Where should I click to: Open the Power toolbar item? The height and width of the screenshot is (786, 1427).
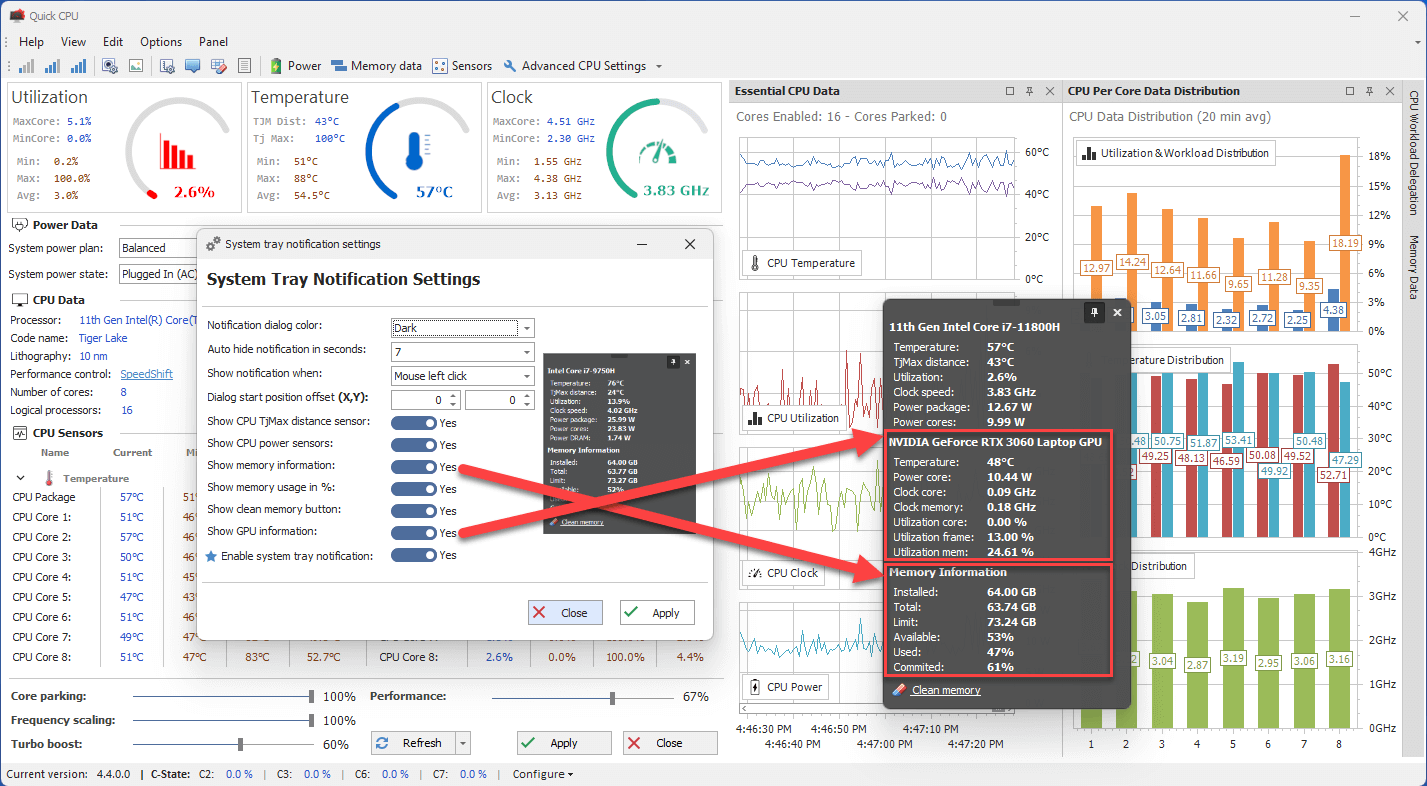click(296, 66)
